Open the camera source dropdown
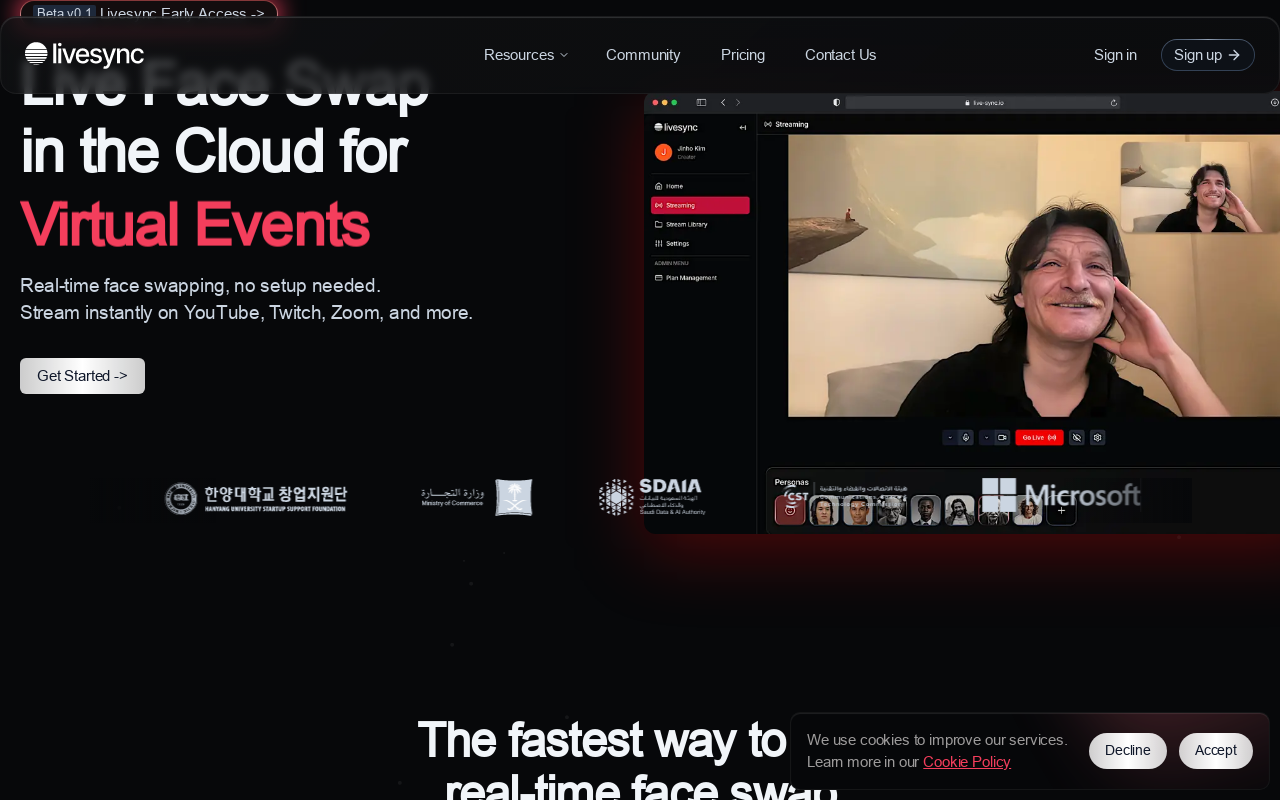1280x800 pixels. coord(987,437)
